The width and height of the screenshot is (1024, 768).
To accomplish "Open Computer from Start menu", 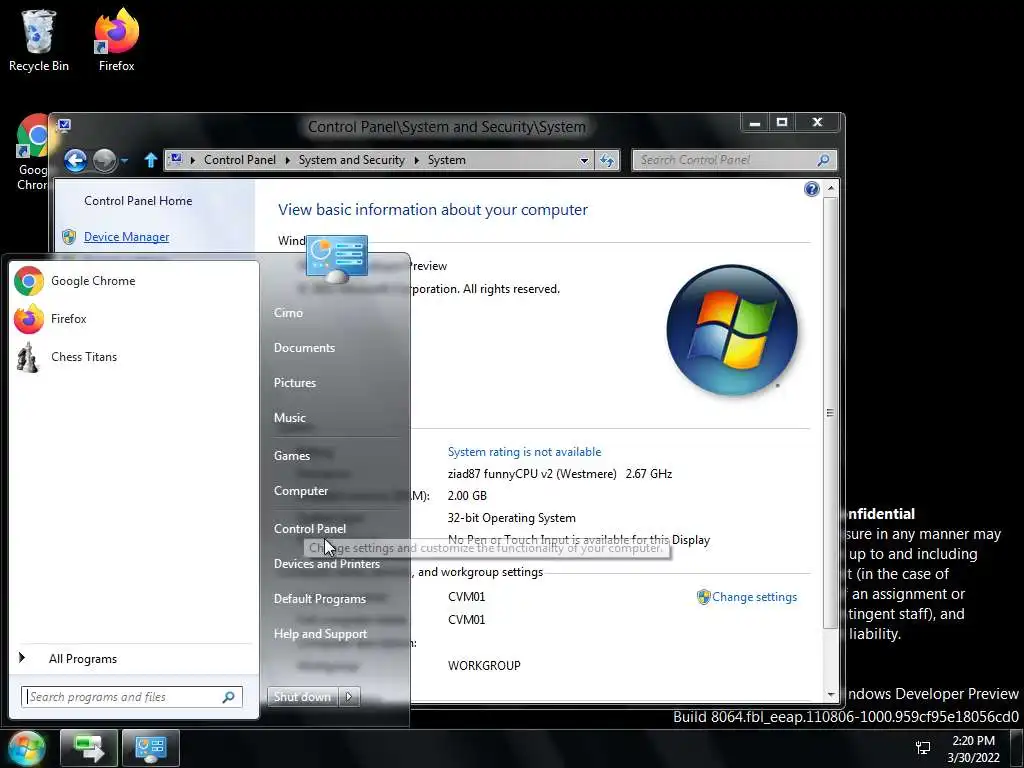I will tap(301, 490).
